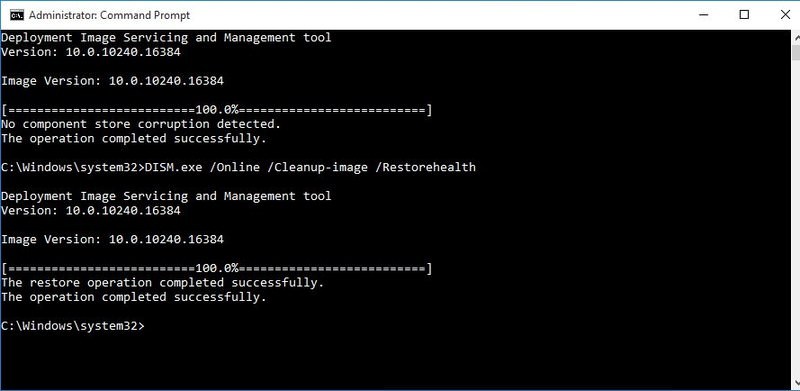Minimize the Command Prompt window
The height and width of the screenshot is (391, 800).
pos(704,15)
